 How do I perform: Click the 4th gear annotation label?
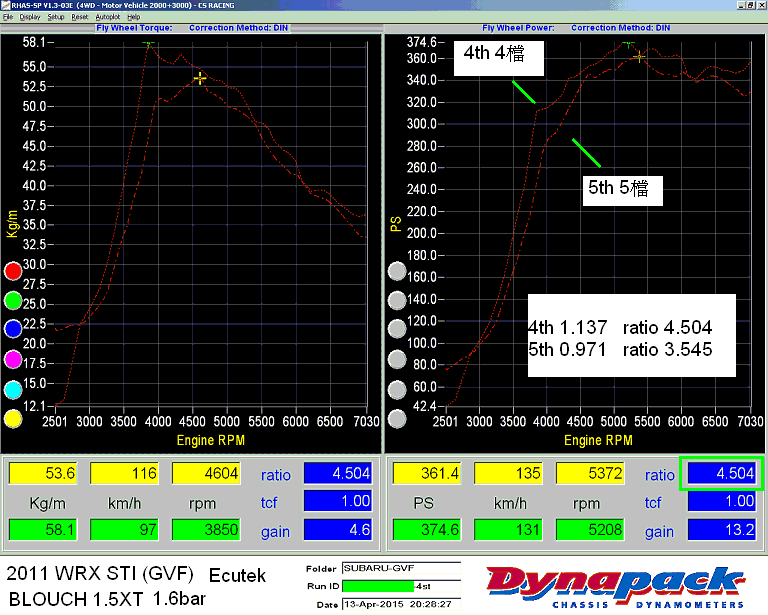pyautogui.click(x=499, y=58)
